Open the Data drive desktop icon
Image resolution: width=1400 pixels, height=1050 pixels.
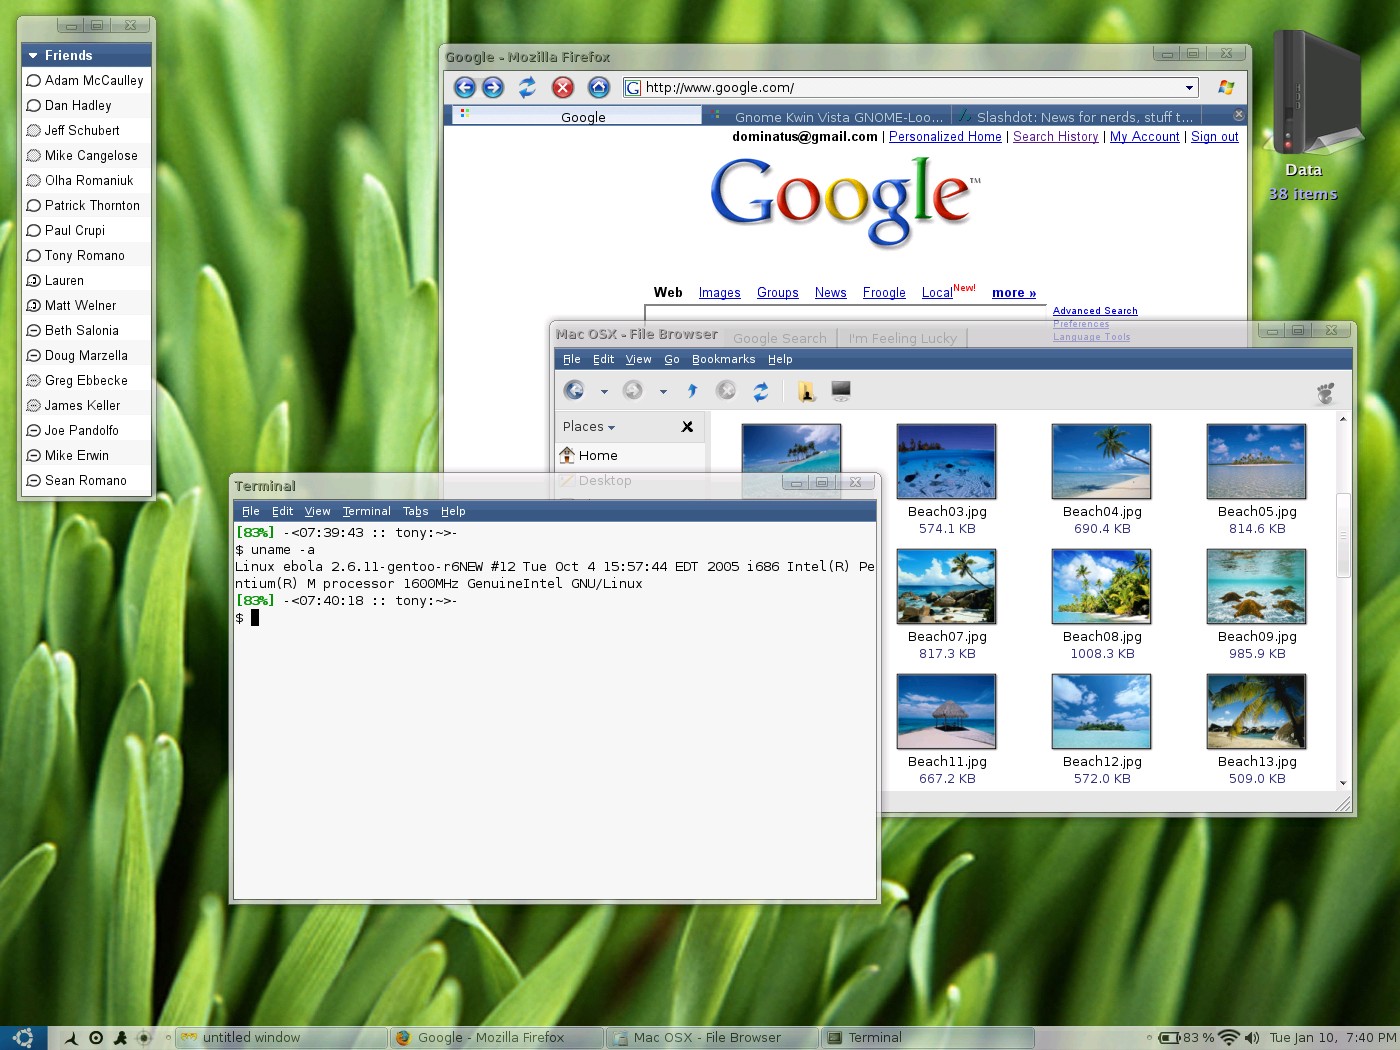[x=1316, y=93]
